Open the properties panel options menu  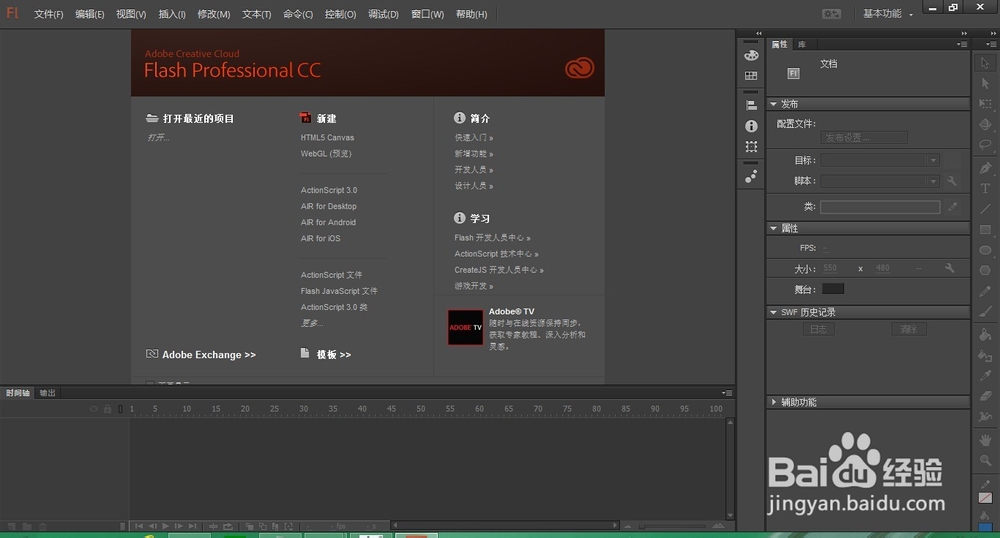[x=962, y=44]
